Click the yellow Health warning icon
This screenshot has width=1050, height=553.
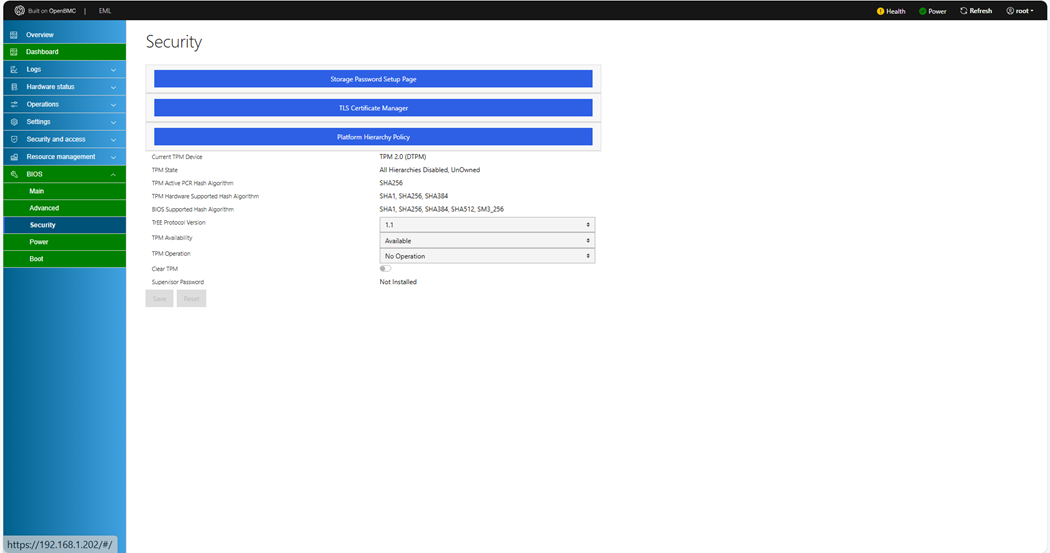[880, 11]
